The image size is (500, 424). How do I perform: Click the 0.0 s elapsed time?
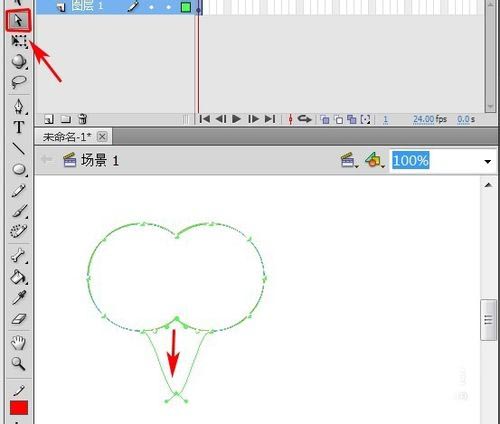click(x=466, y=119)
